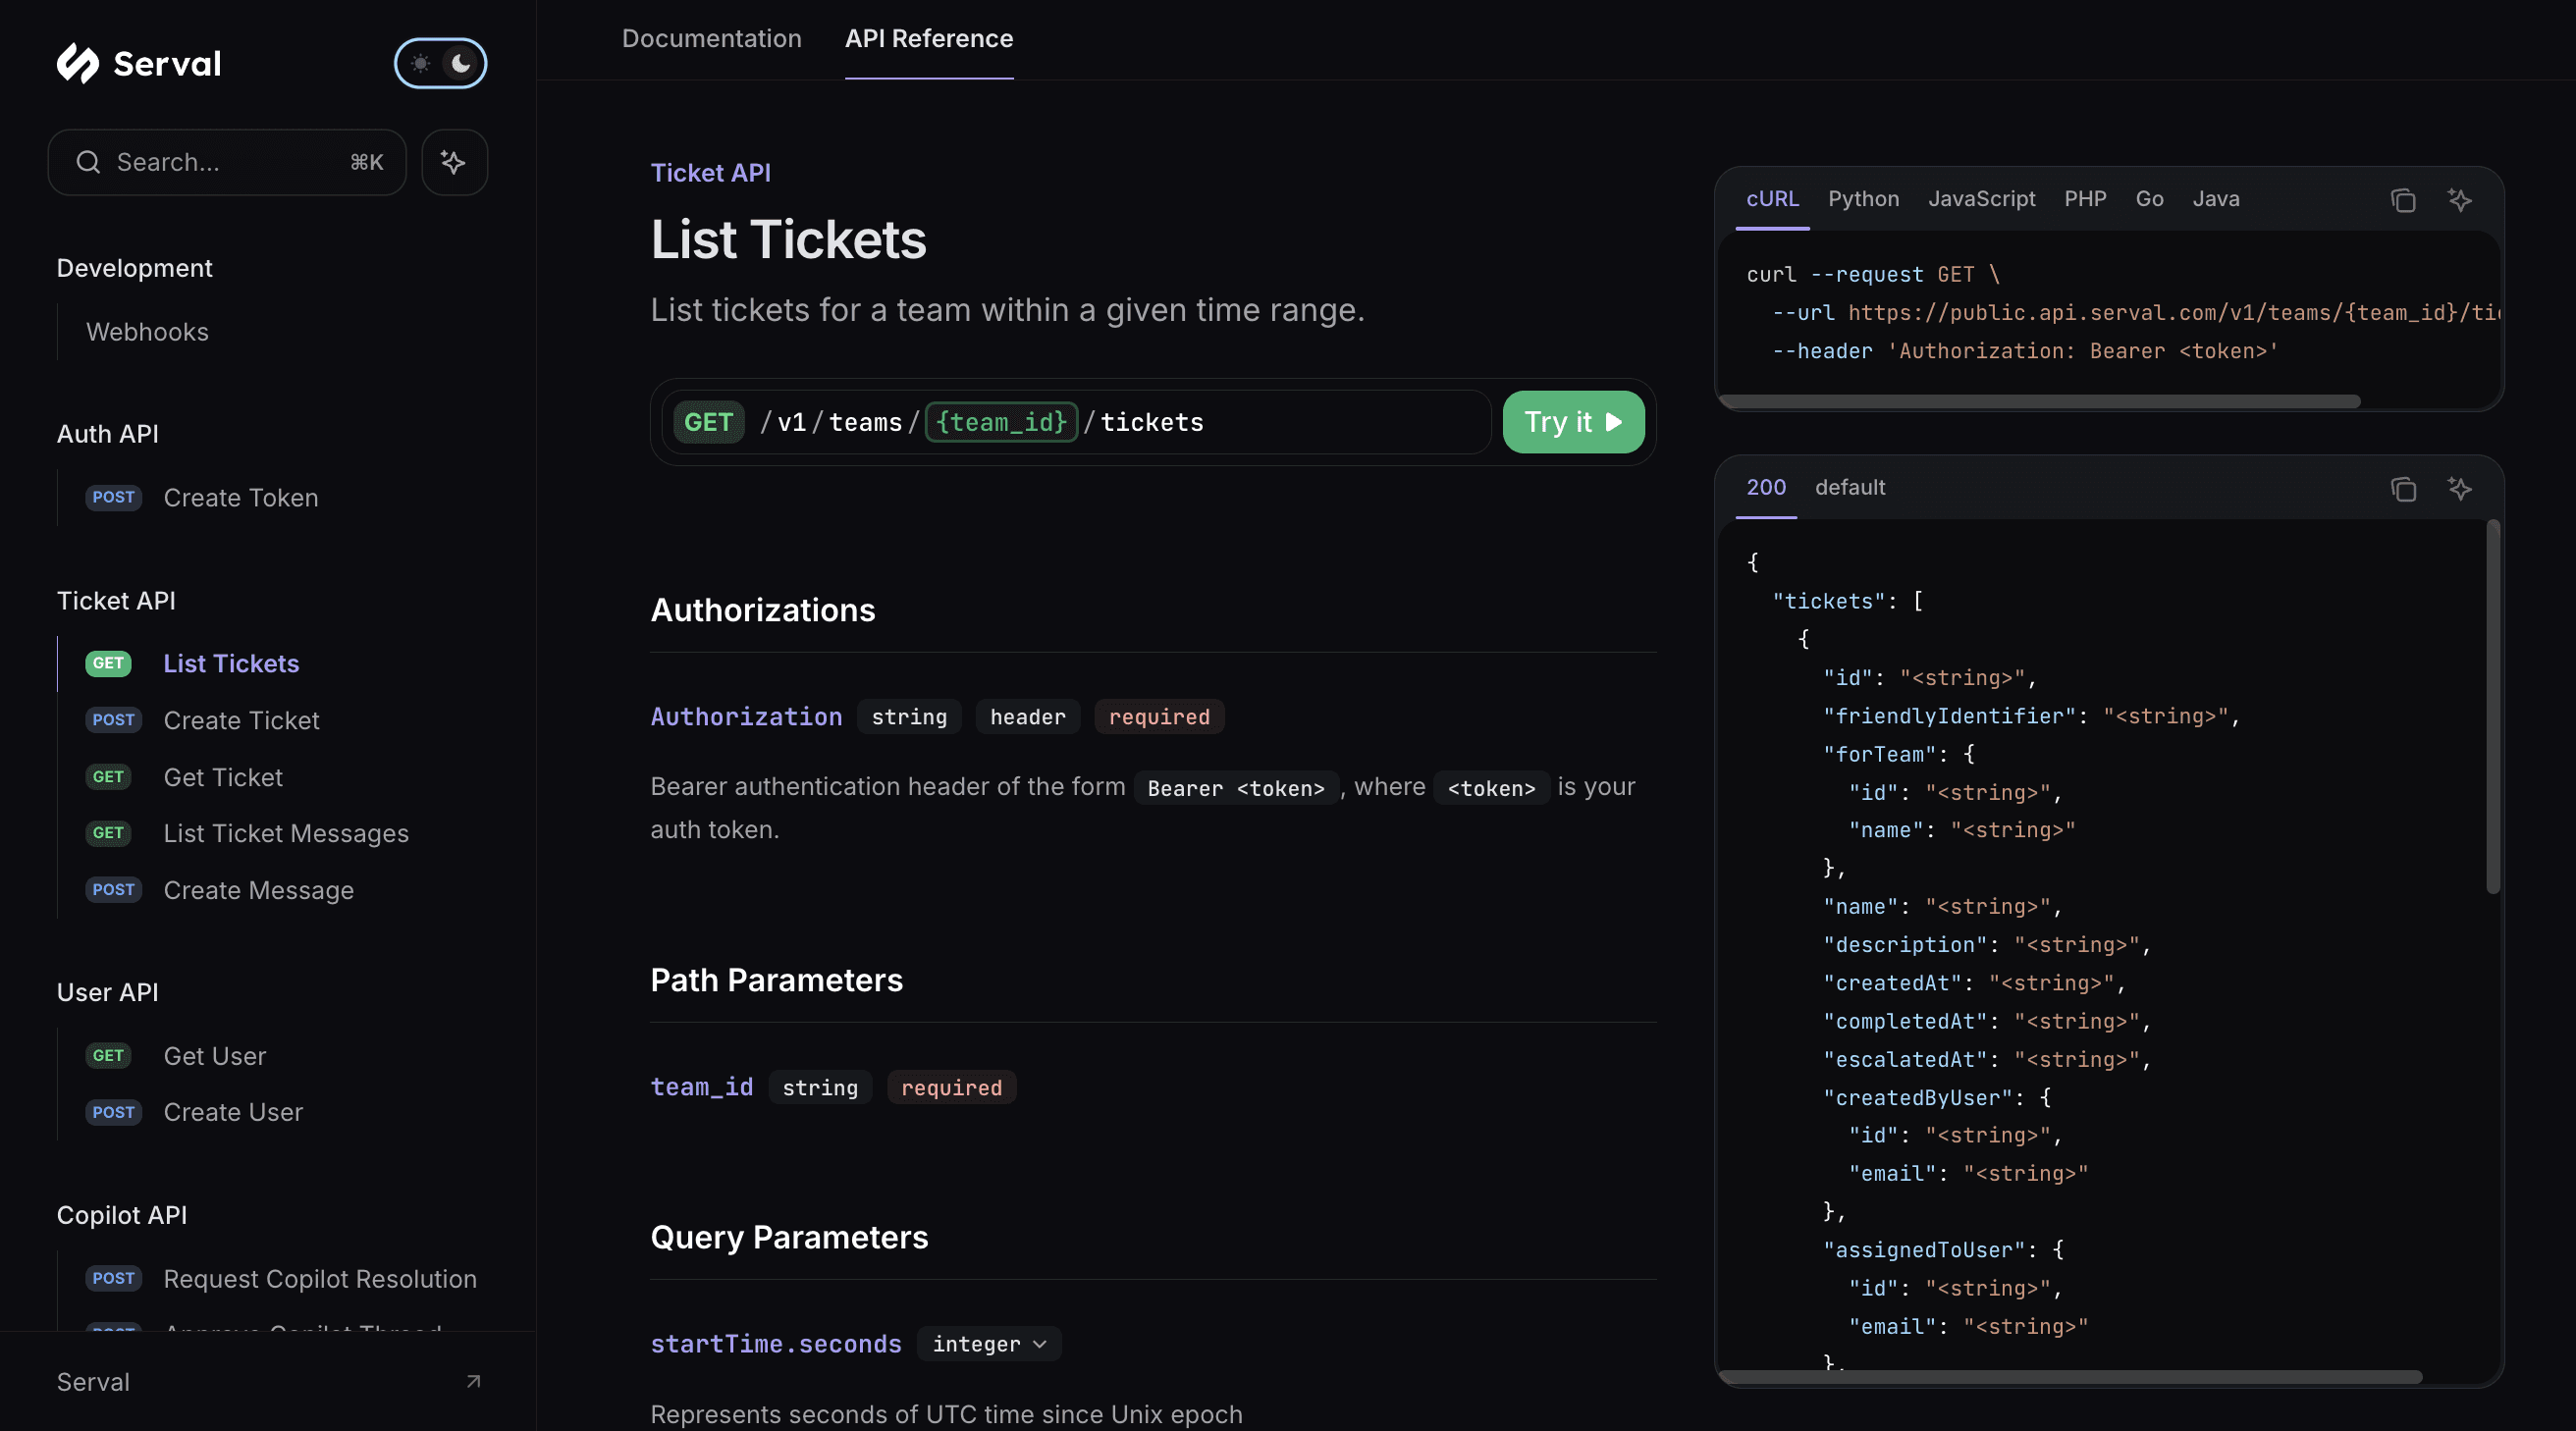Viewport: 2576px width, 1431px height.
Task: Click the Copilot API sidebar group heading
Action: point(122,1215)
